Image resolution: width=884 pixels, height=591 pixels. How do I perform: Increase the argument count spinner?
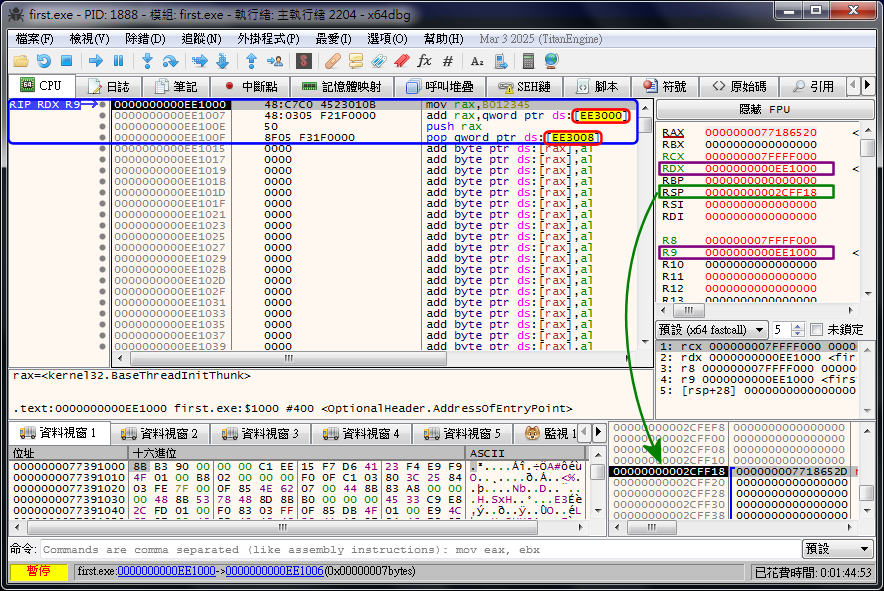pyautogui.click(x=799, y=326)
